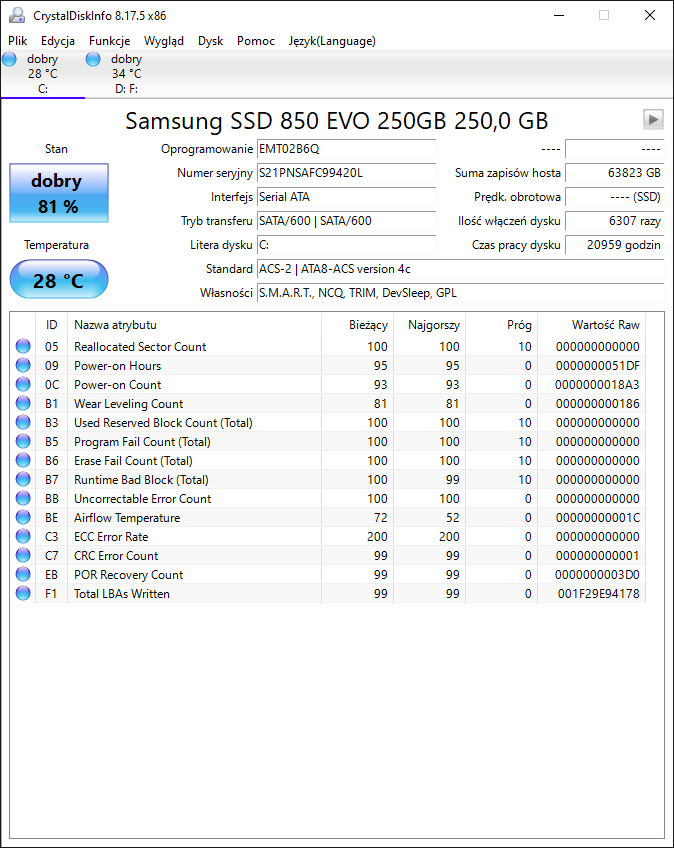Click the serial number field S21PNSAFC99420L

coord(346,173)
